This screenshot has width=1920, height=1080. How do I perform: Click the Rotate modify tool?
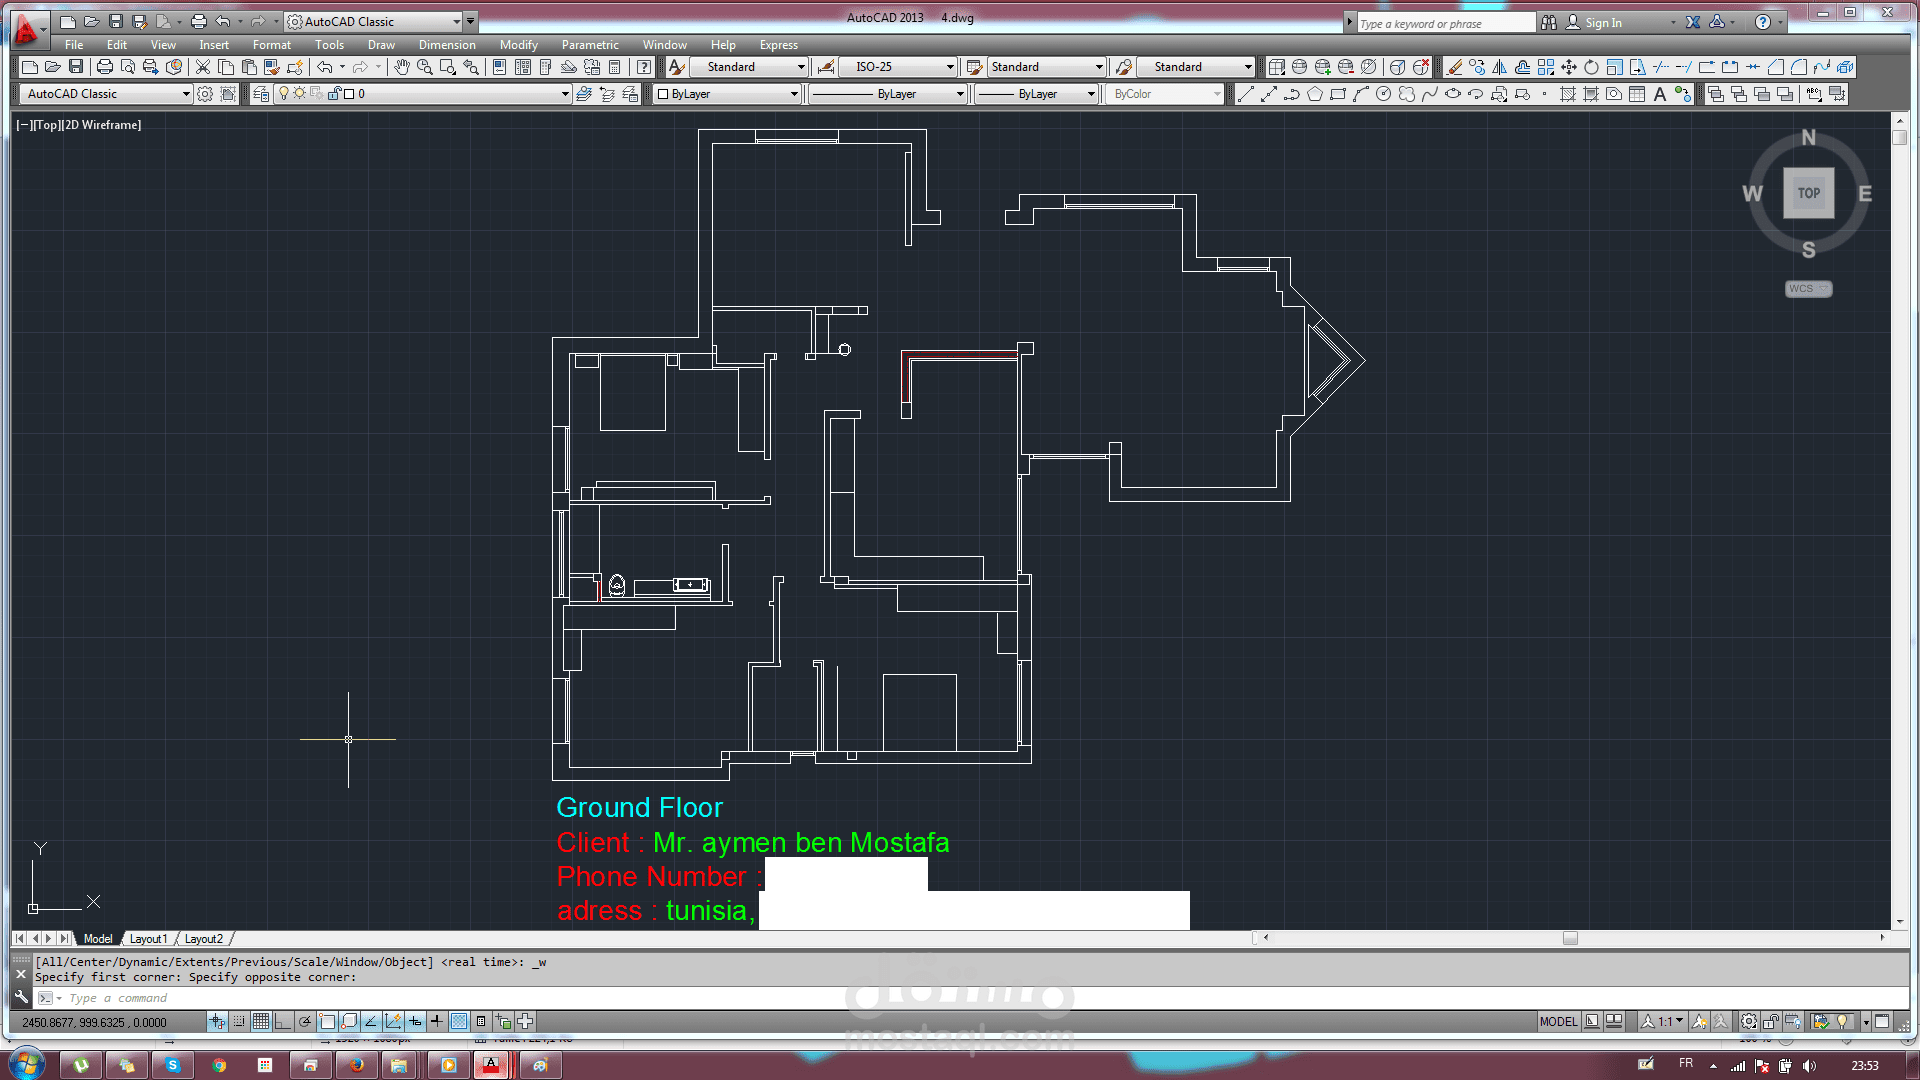[1591, 67]
